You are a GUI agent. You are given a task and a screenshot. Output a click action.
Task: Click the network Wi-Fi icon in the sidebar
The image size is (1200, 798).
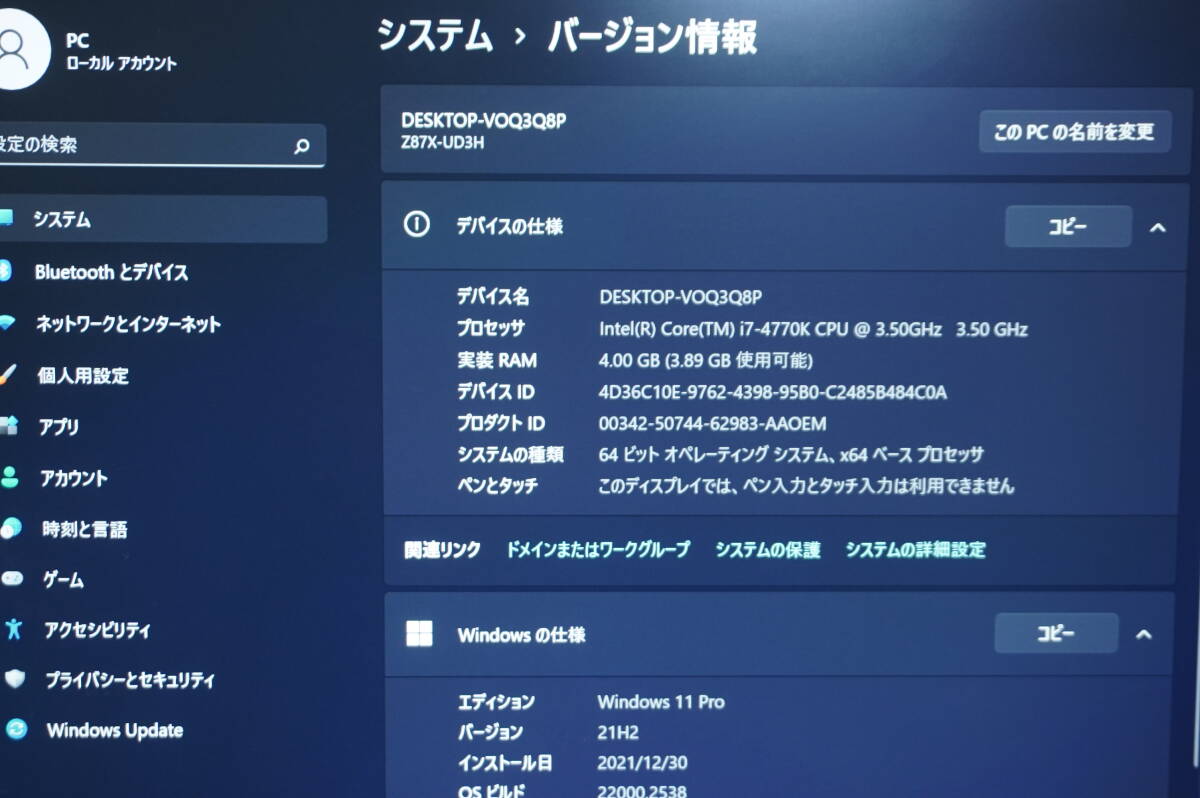[x=6, y=324]
